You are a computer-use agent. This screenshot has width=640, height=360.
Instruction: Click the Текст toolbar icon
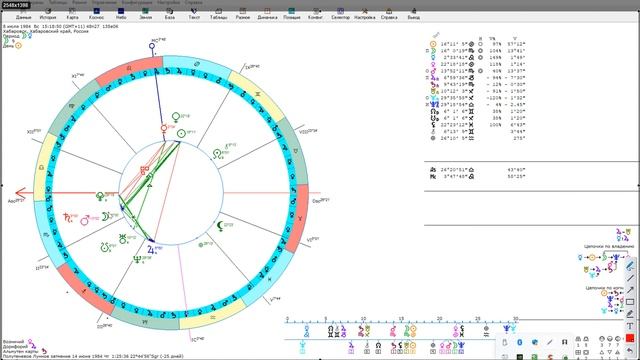click(x=194, y=14)
